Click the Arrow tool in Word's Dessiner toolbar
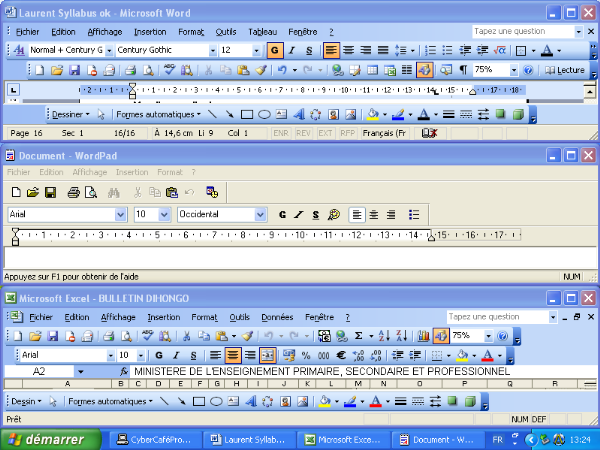The height and width of the screenshot is (450, 600). pyautogui.click(x=230, y=114)
